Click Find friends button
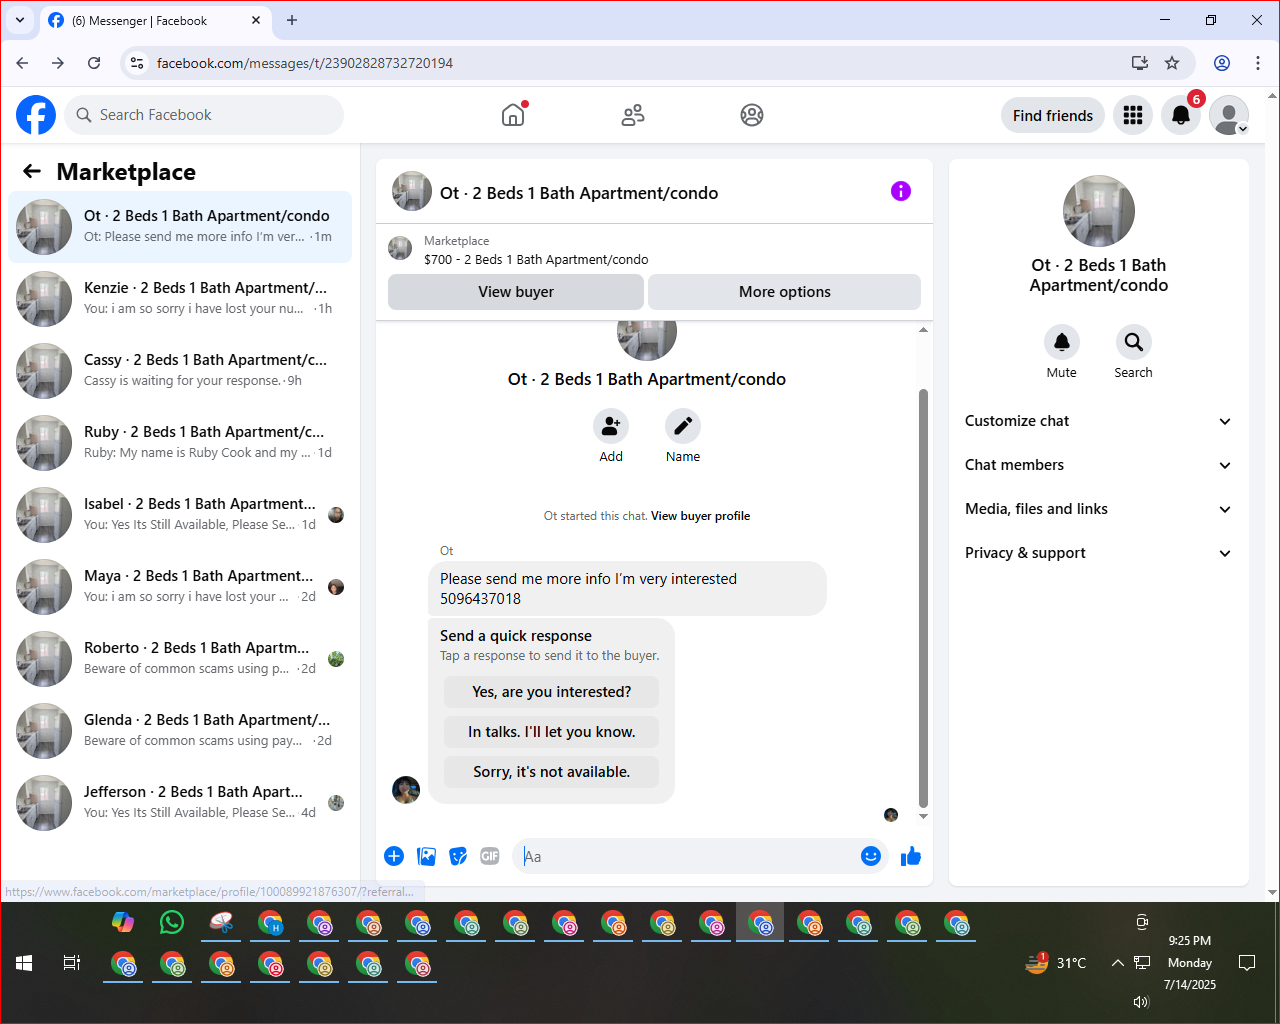1280x1024 pixels. click(1053, 115)
